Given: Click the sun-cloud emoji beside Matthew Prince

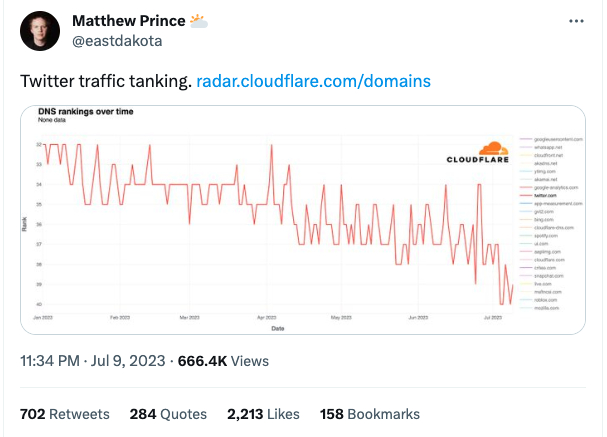Looking at the screenshot, I should (x=198, y=21).
